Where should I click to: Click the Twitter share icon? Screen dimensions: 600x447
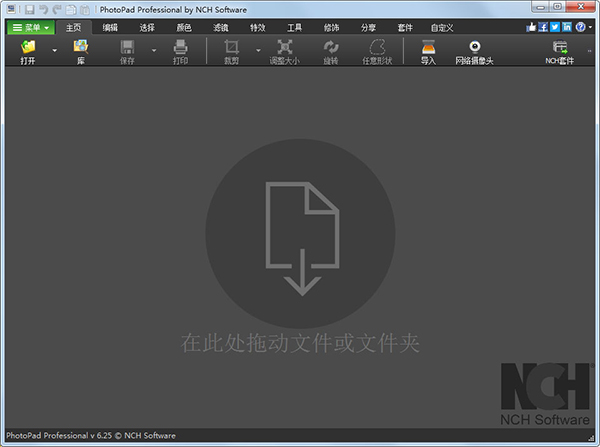(556, 27)
